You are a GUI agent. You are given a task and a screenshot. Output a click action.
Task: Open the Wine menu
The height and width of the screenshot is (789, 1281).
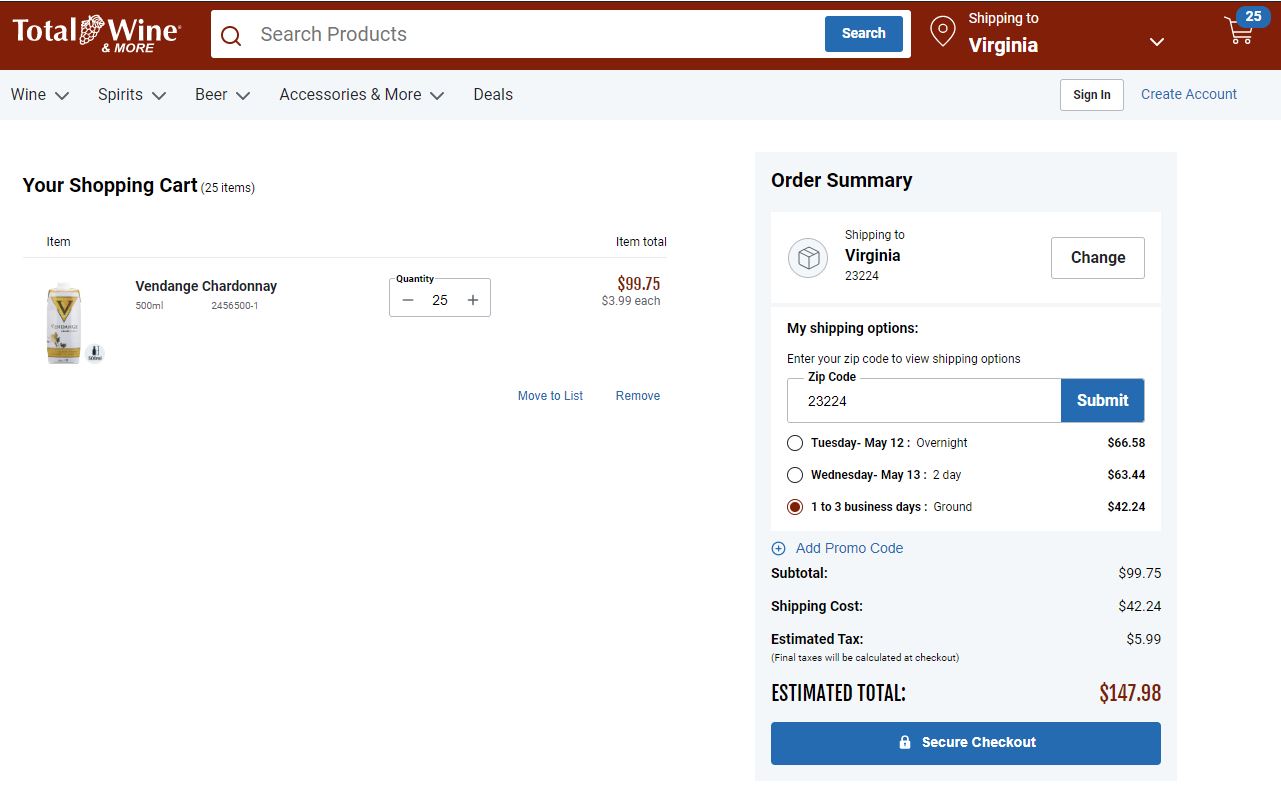[40, 95]
